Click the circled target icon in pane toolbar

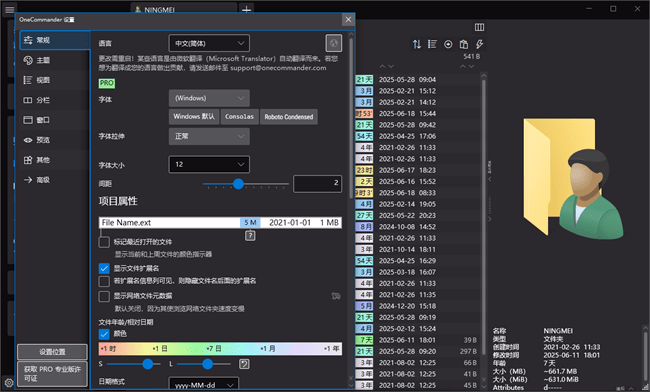[448, 44]
